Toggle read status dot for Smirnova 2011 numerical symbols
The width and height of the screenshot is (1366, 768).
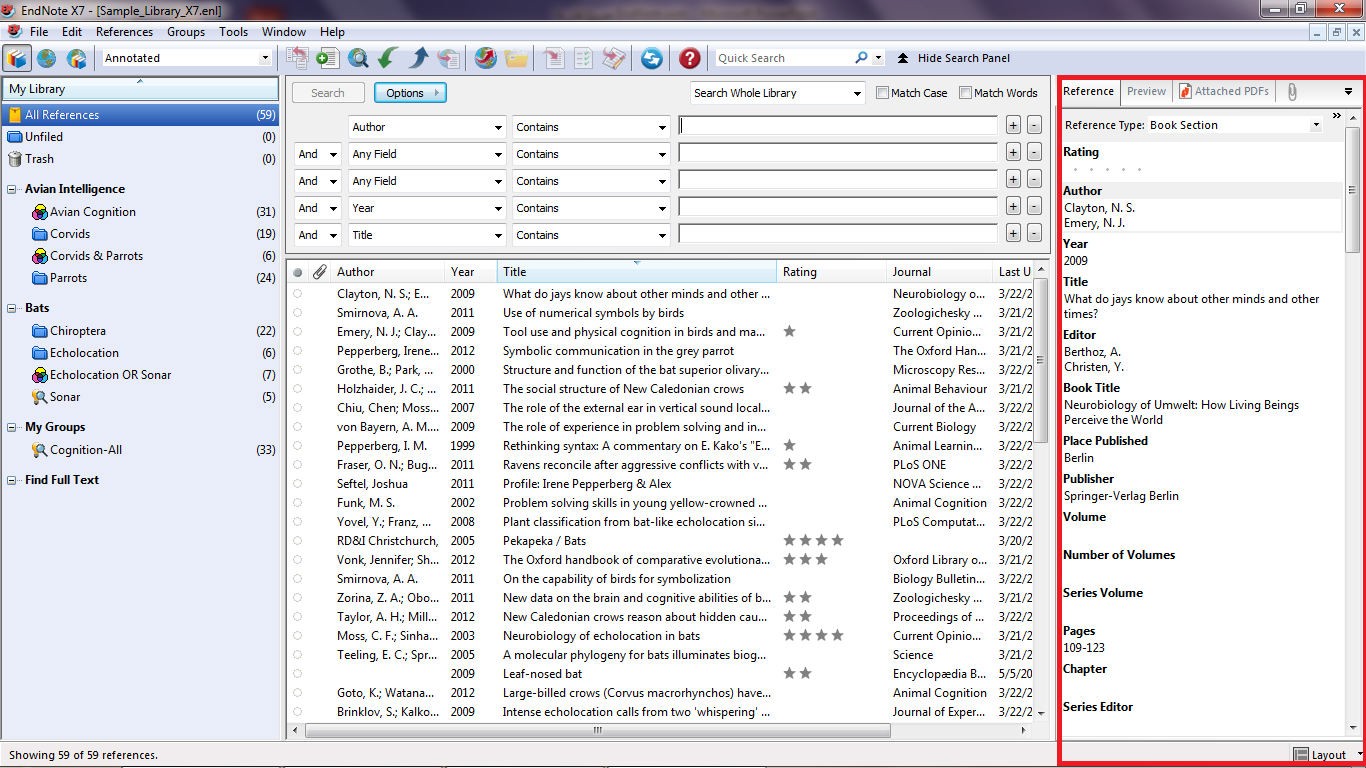(x=297, y=313)
